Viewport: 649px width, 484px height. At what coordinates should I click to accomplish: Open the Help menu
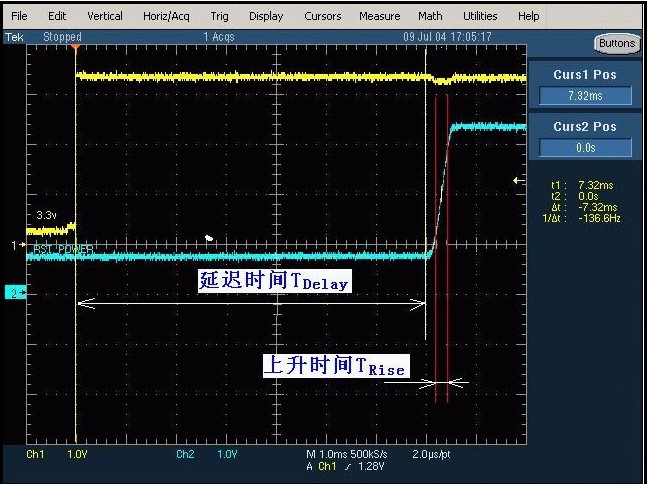pyautogui.click(x=529, y=16)
